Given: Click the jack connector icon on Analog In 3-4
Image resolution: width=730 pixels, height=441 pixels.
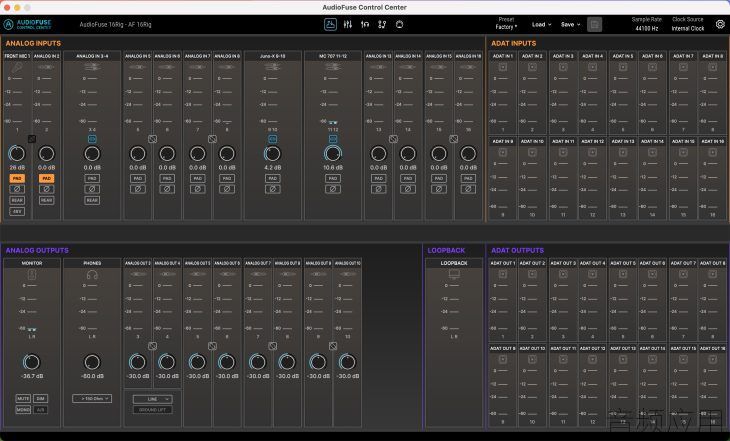Looking at the screenshot, I should pos(92,68).
